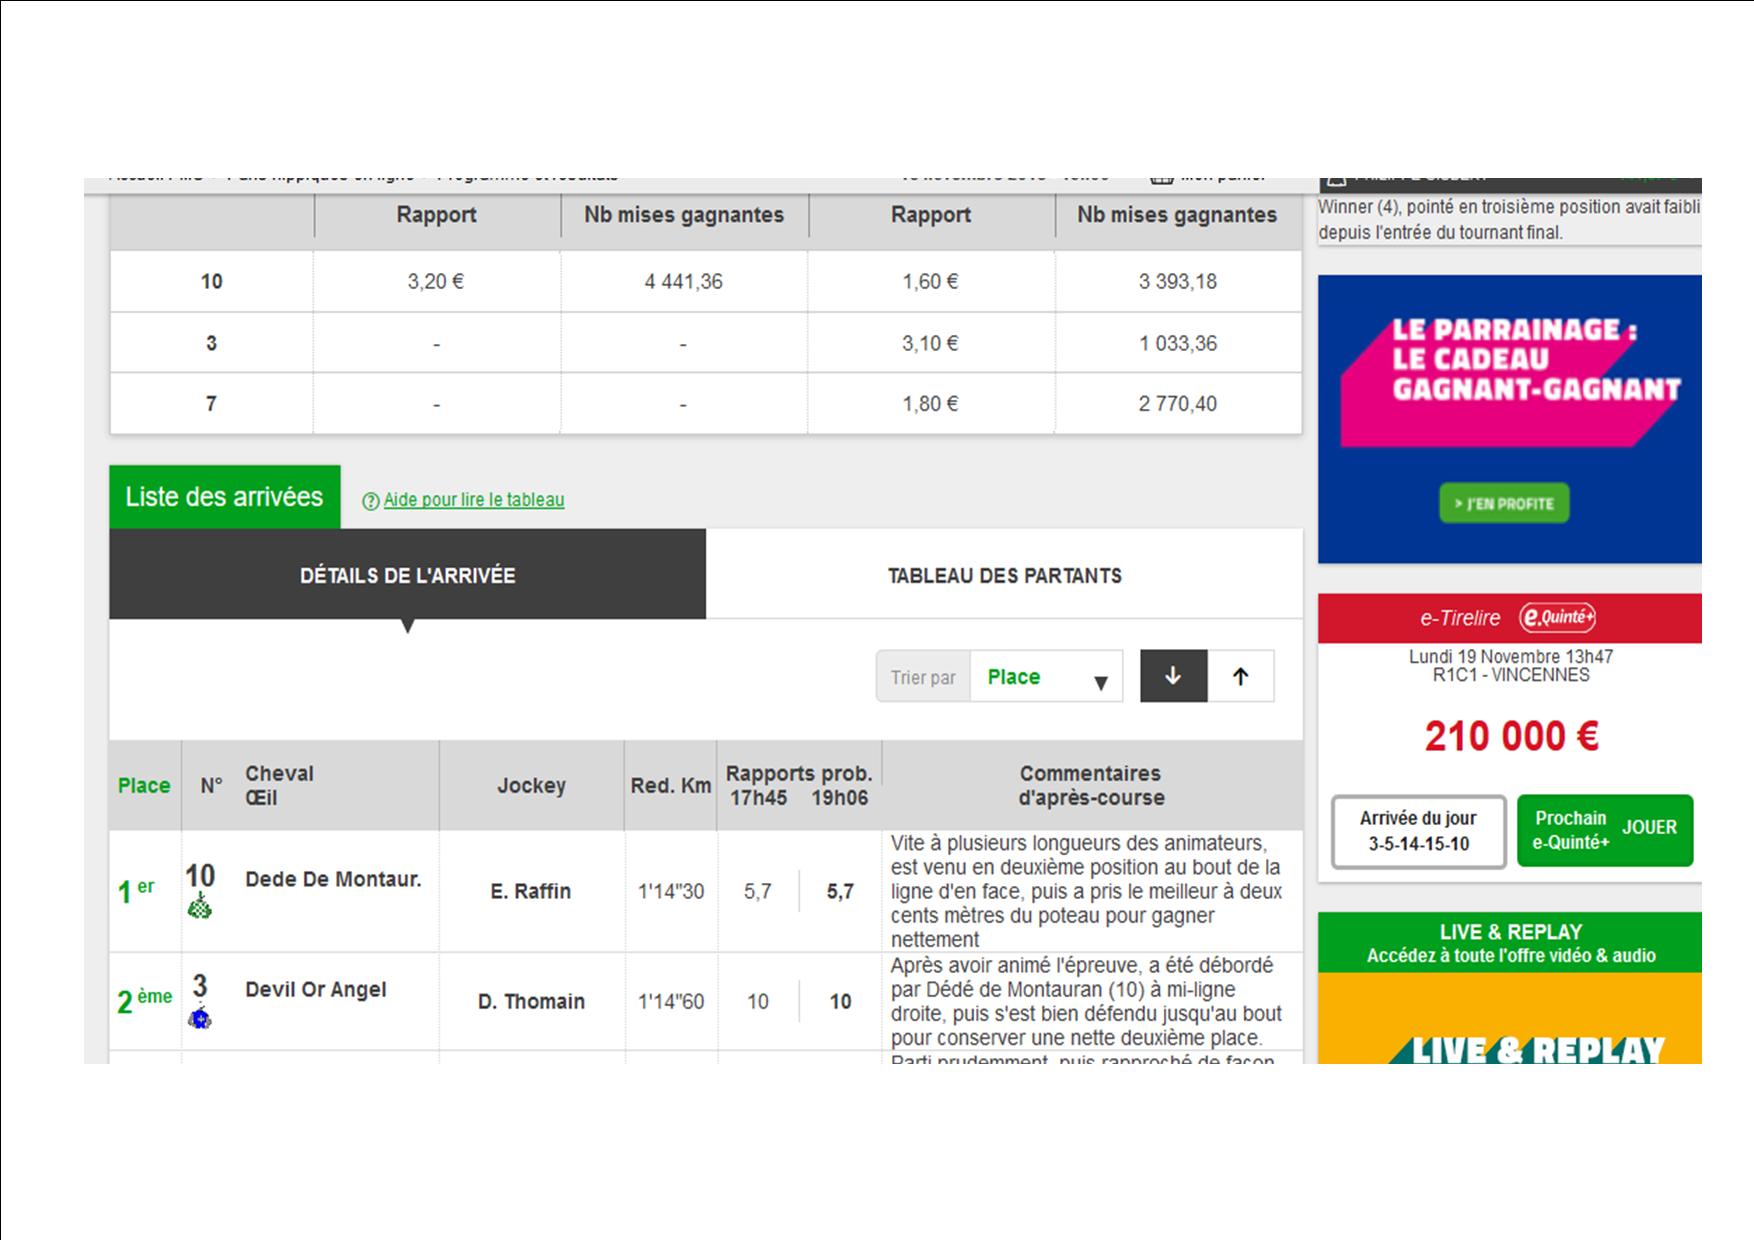Switch to Détails de l'arrivée tab
This screenshot has height=1240, width=1754.
click(x=407, y=575)
